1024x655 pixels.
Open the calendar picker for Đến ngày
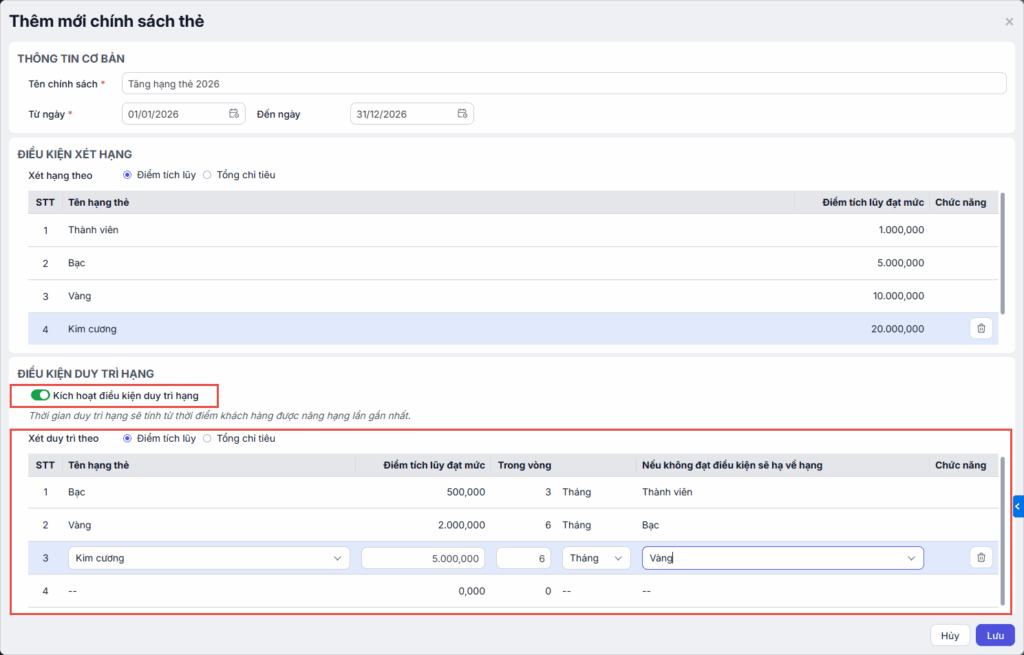click(462, 114)
